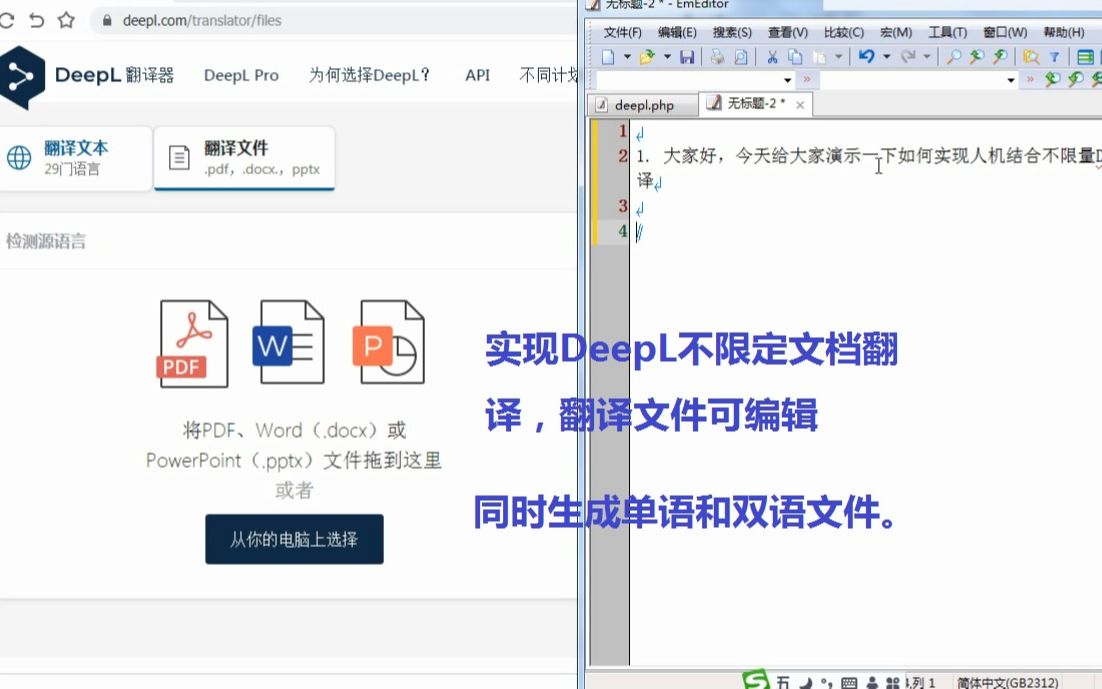Click the Open file folder icon in EmEditor
The height and width of the screenshot is (689, 1102).
coord(647,57)
